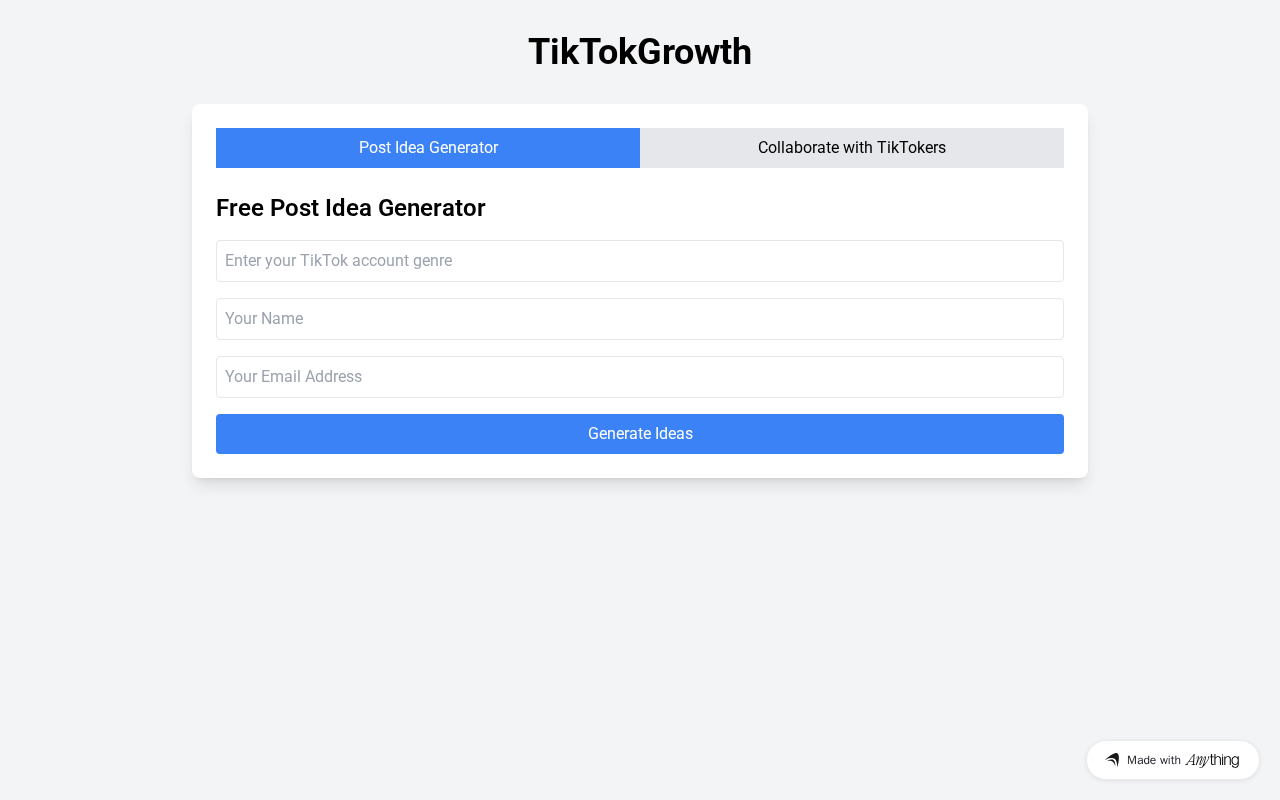The height and width of the screenshot is (800, 1280).
Task: Choose the gray Collaborate with TikTokers tab
Action: point(852,148)
